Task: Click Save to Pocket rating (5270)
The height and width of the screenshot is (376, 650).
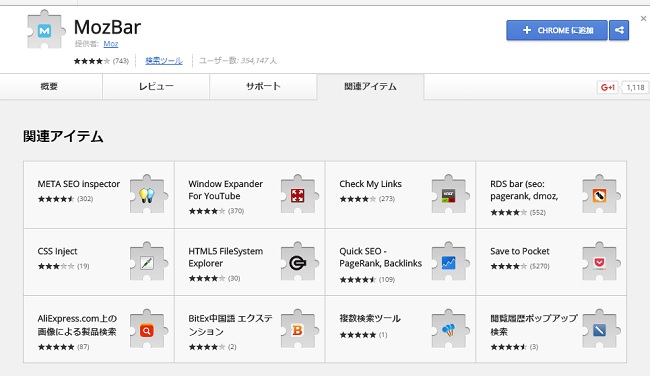Action: (520, 266)
